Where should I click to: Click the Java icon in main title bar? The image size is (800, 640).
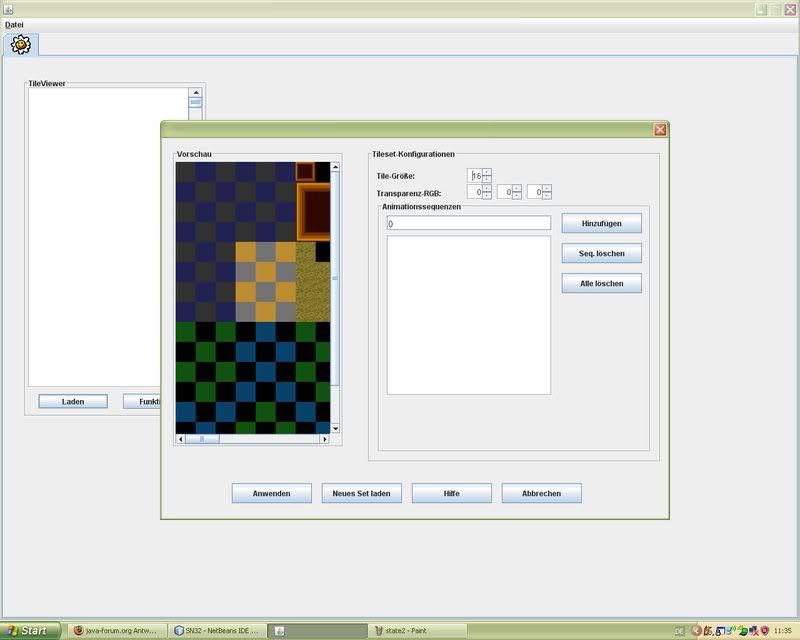pyautogui.click(x=8, y=9)
